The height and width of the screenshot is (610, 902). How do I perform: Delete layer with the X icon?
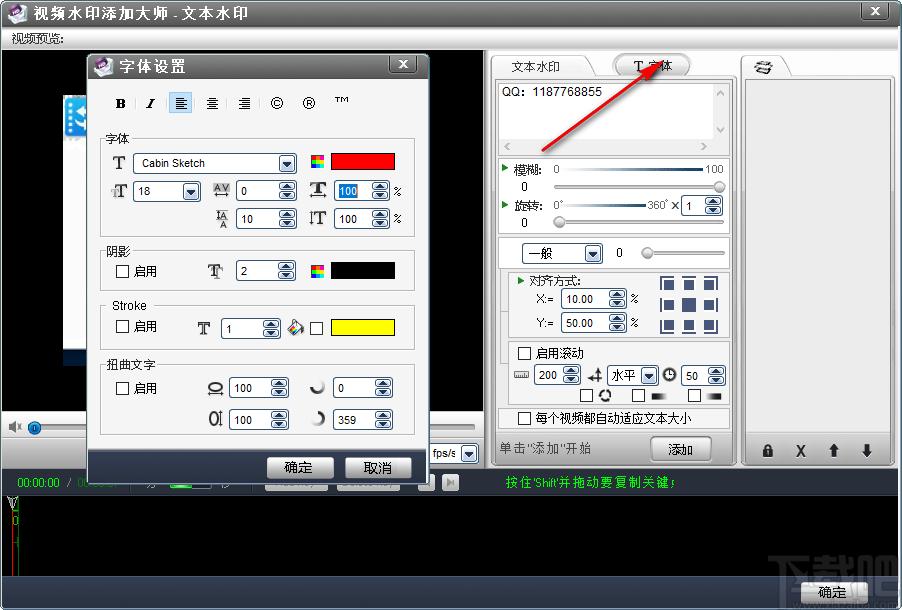click(801, 451)
